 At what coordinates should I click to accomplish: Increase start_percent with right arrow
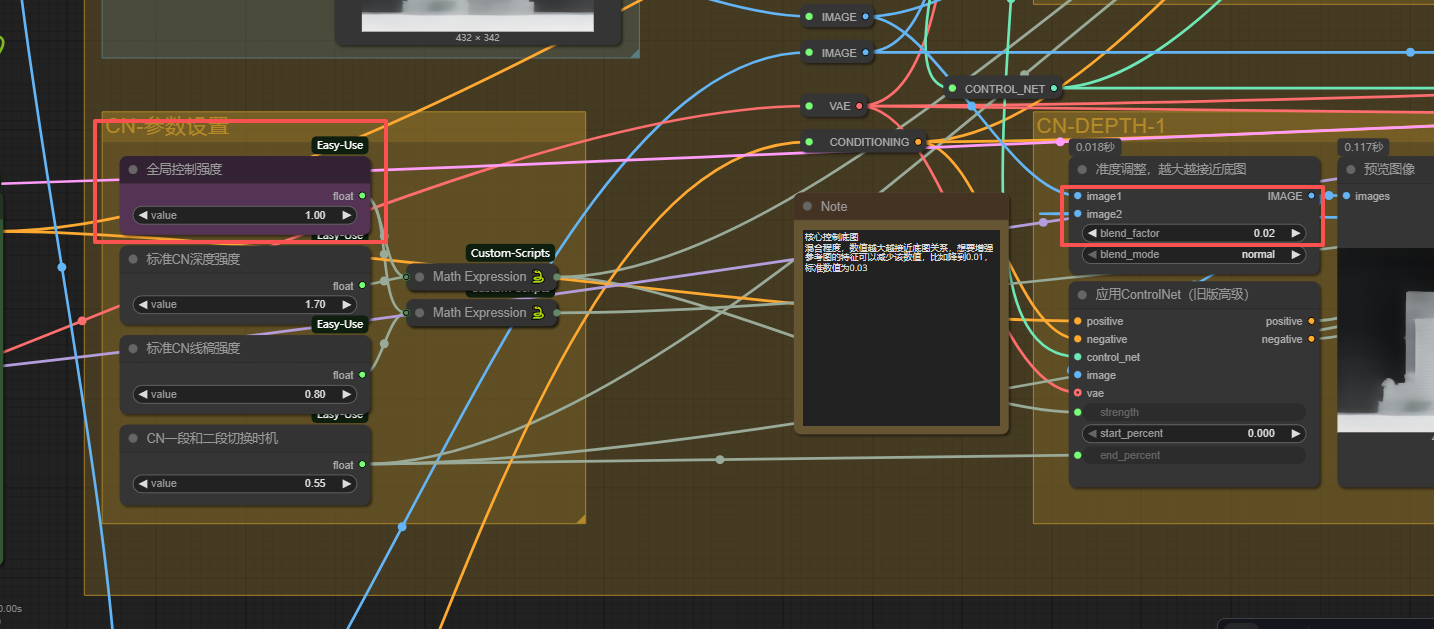click(1295, 434)
